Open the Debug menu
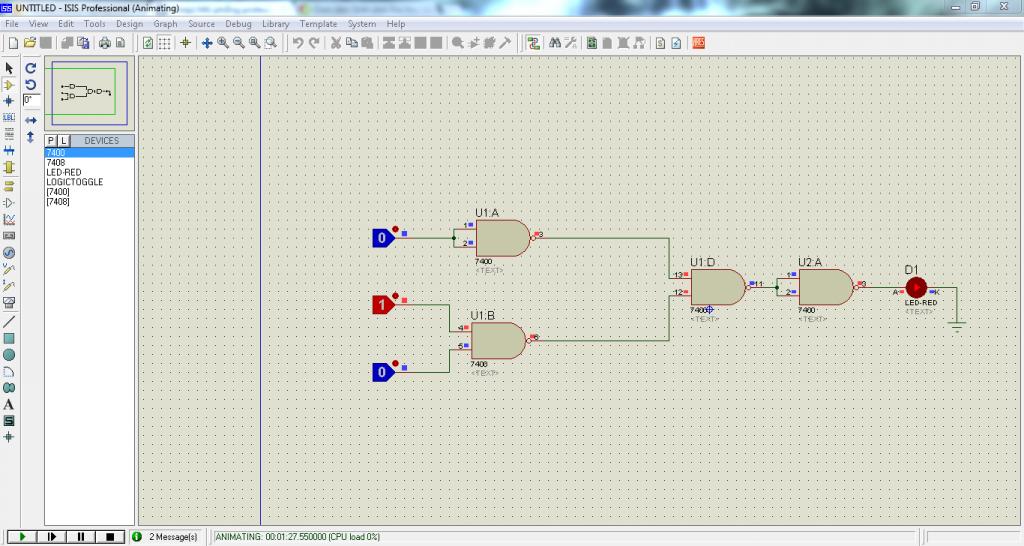Viewport: 1024px width, 546px height. tap(238, 23)
